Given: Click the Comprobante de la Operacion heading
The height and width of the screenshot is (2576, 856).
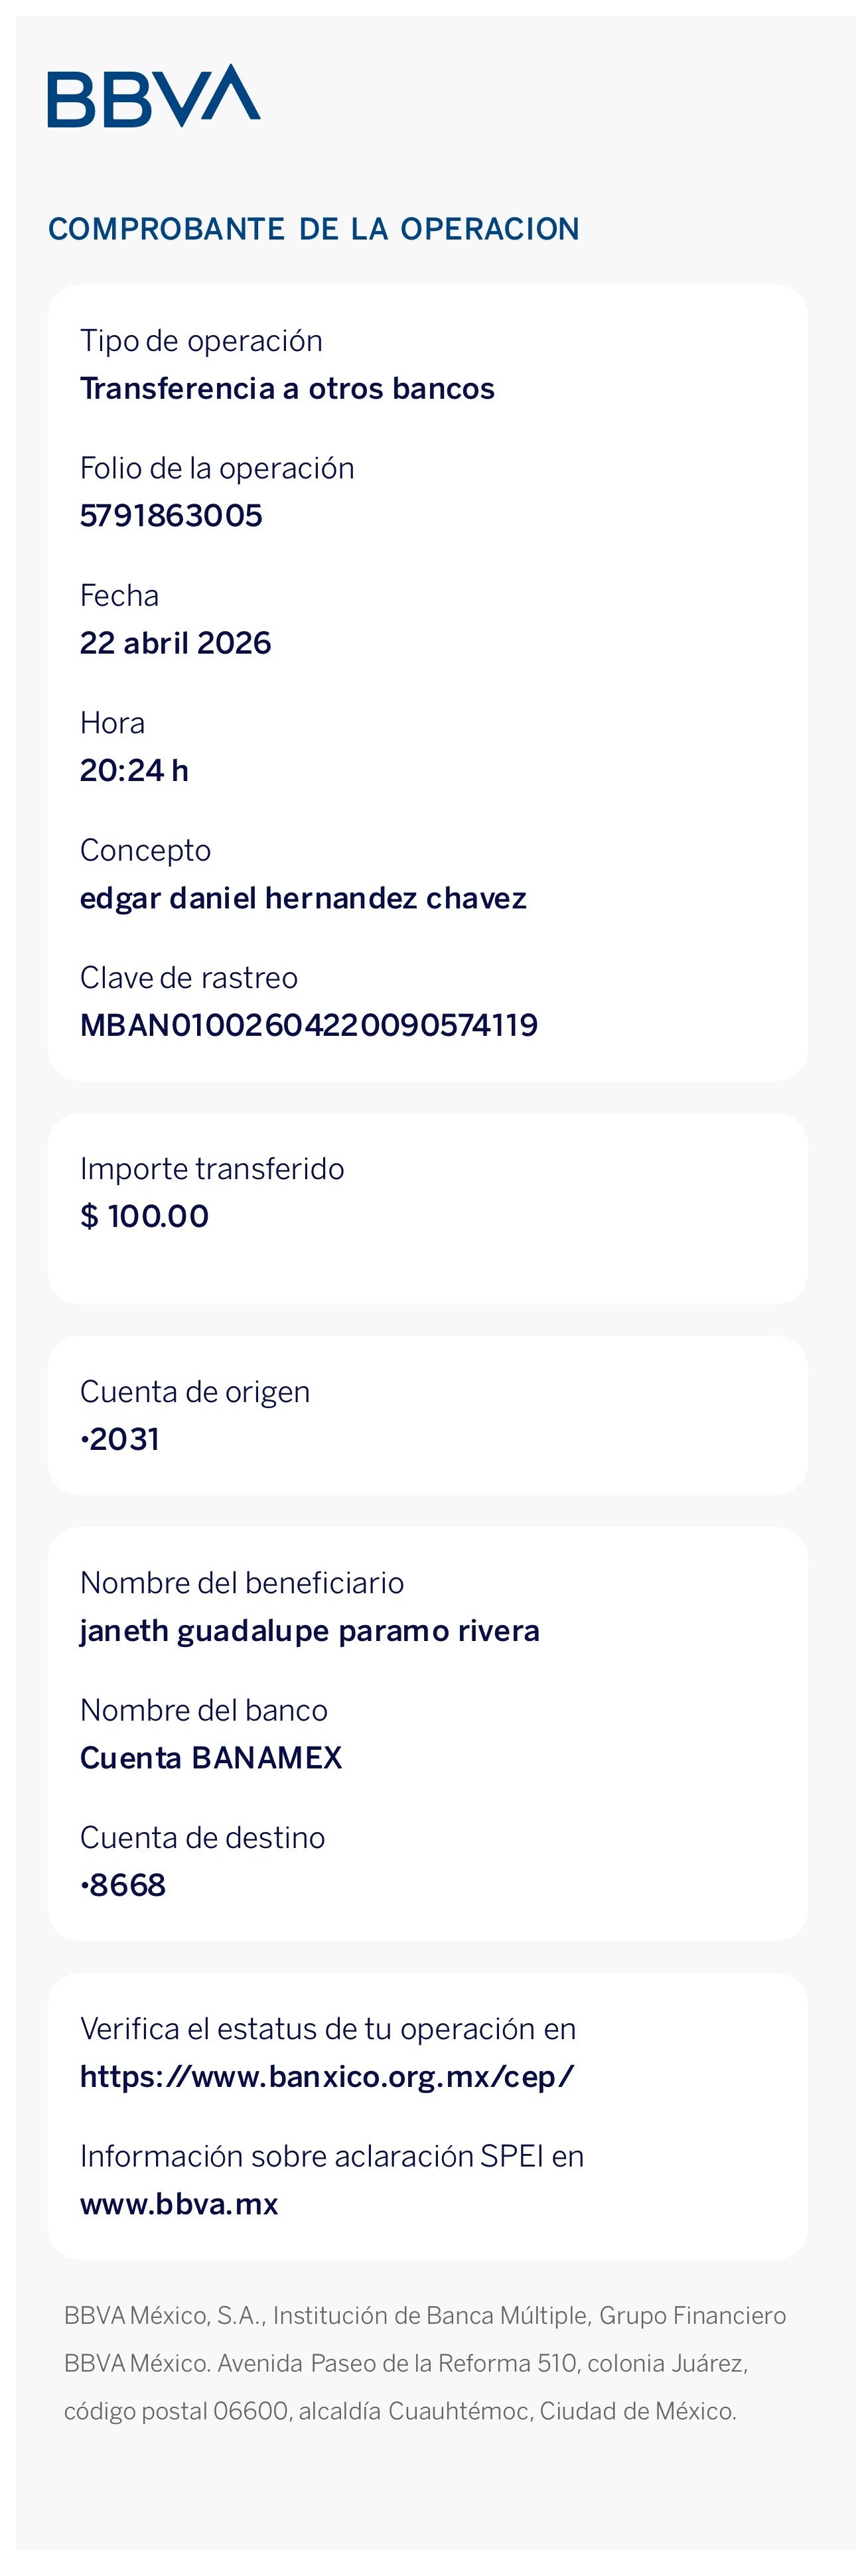Looking at the screenshot, I should tap(314, 229).
